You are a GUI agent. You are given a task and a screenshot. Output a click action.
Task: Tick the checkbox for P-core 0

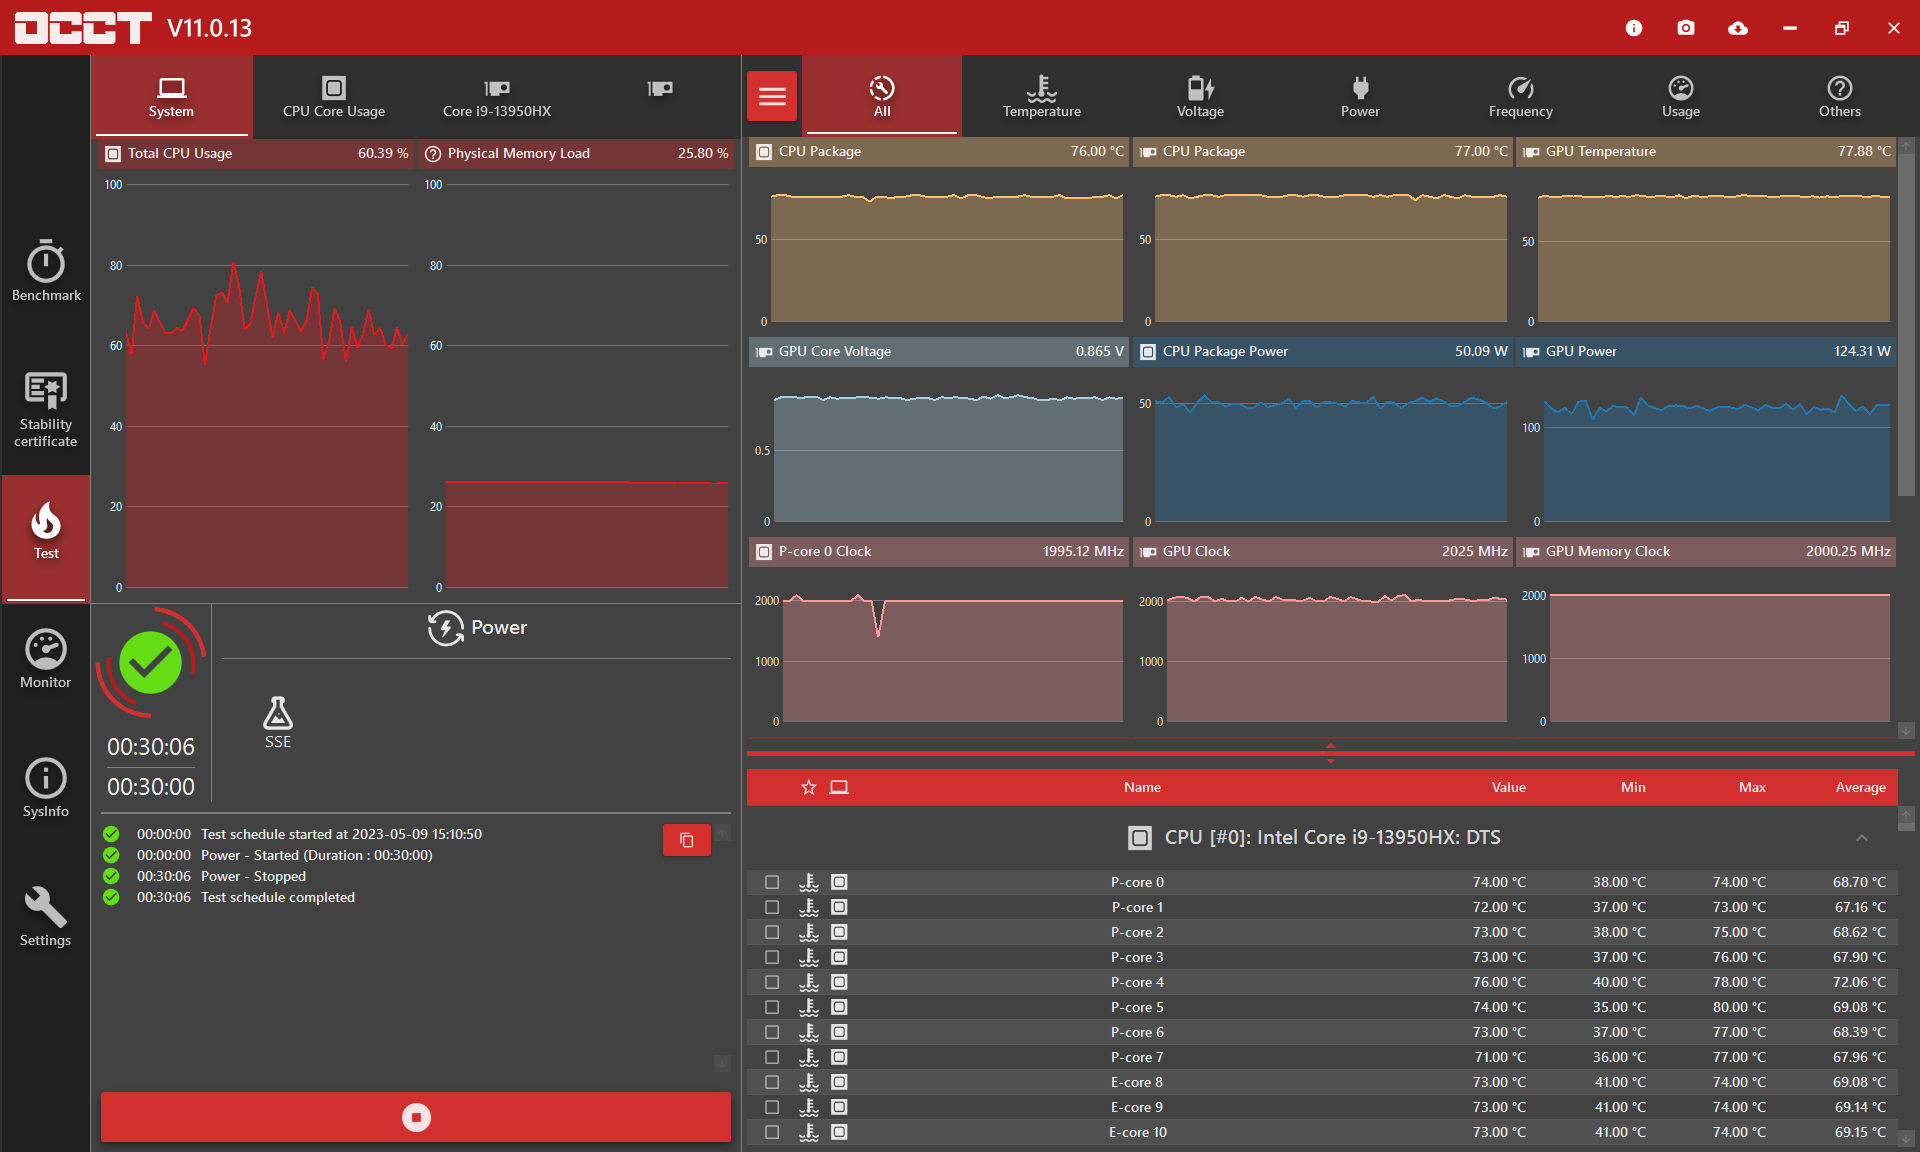[772, 882]
